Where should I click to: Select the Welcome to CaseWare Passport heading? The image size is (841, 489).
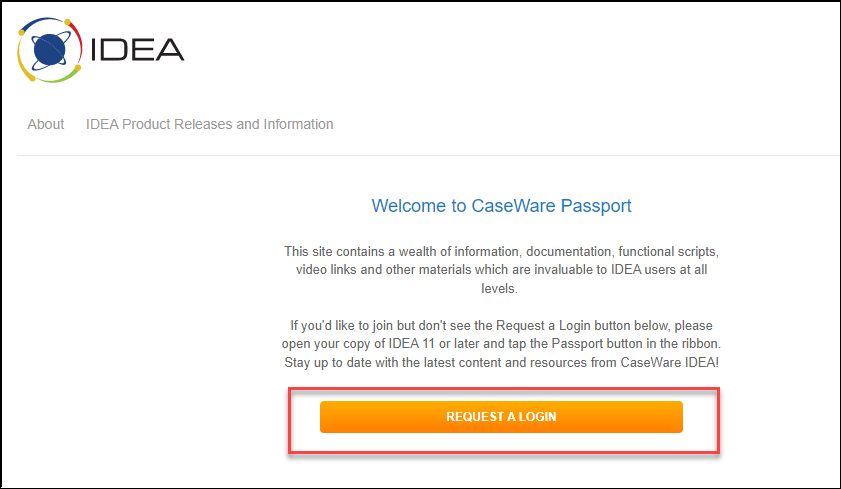coord(501,206)
